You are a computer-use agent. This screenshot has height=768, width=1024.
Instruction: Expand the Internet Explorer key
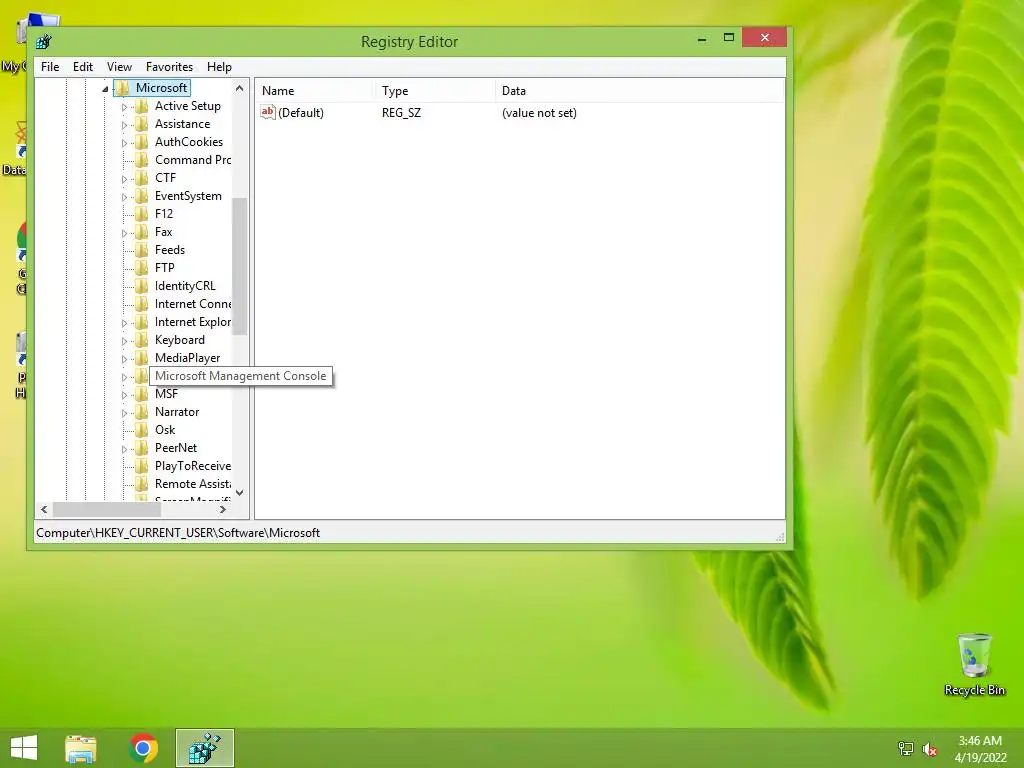click(x=124, y=323)
